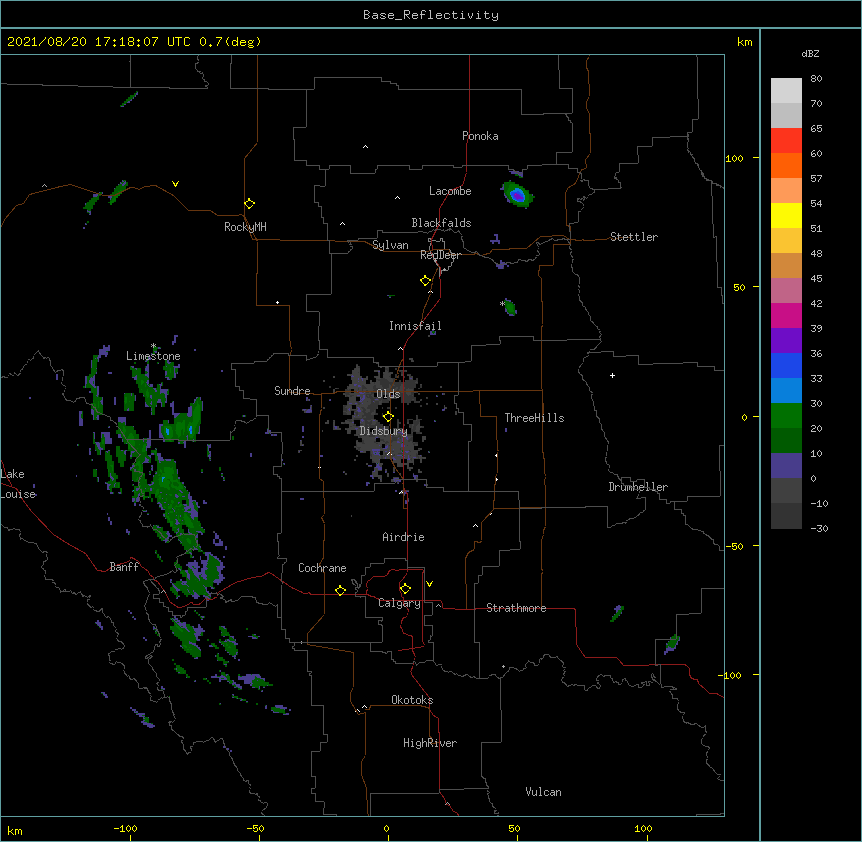862x842 pixels.
Task: Click the small green echo southeast of RedDeer
Action: 510,307
